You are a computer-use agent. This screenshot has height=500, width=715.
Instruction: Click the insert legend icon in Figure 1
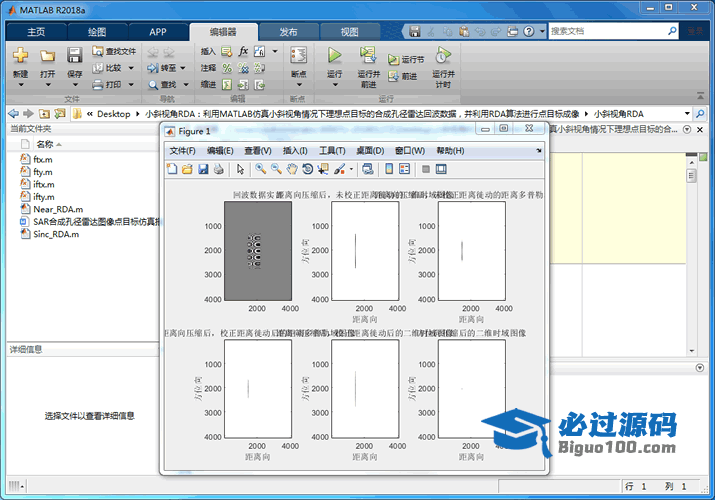404,169
